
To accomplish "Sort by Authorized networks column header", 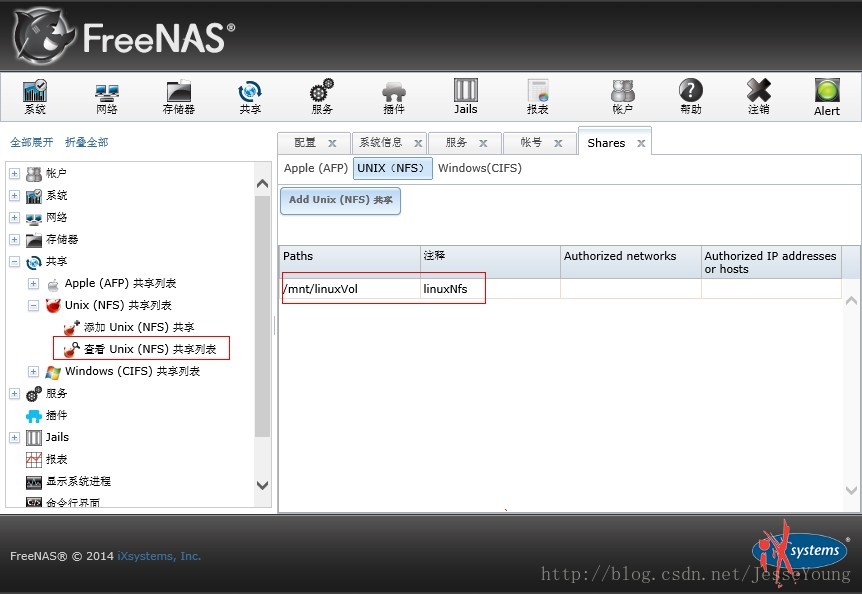I will [631, 262].
